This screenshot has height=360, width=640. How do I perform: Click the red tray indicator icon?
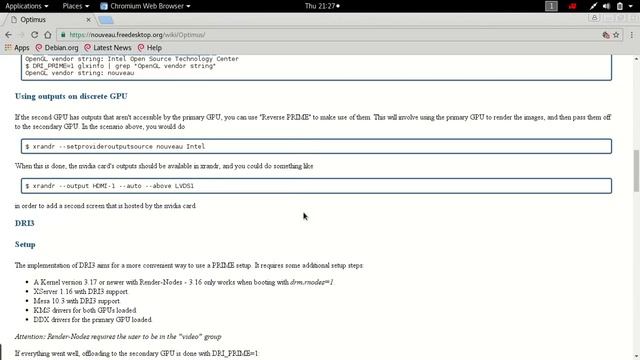pos(572,6)
